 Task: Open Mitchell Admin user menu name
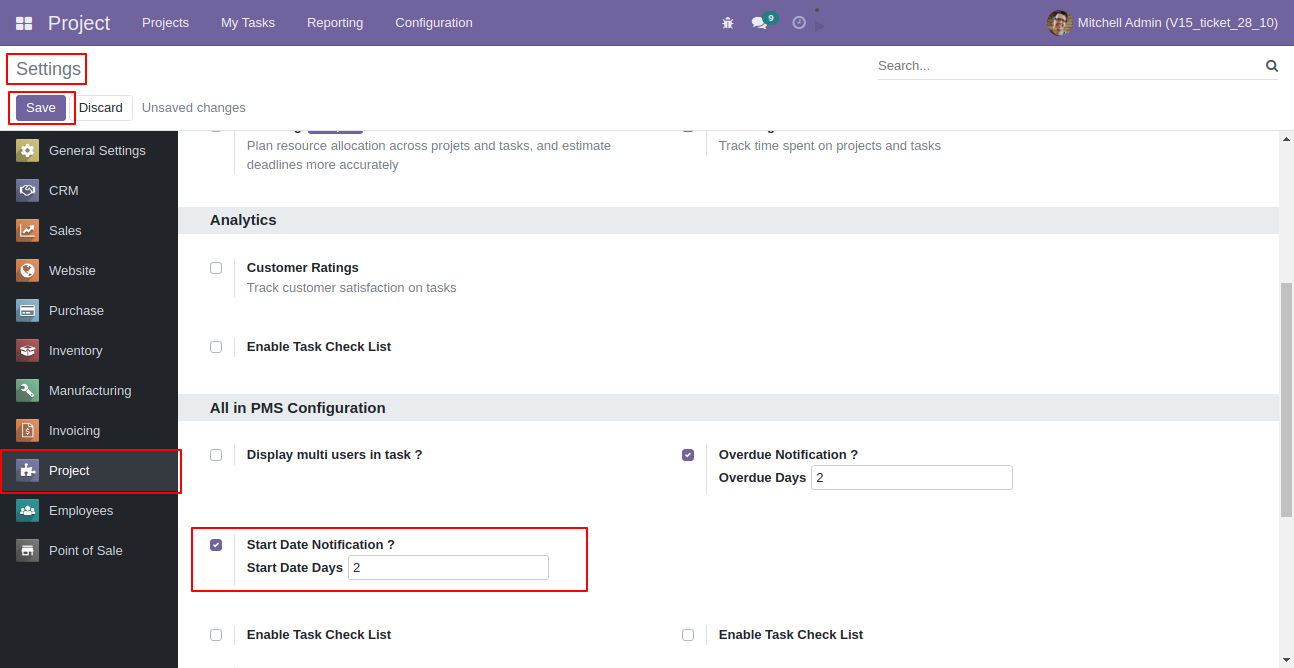coord(1177,22)
